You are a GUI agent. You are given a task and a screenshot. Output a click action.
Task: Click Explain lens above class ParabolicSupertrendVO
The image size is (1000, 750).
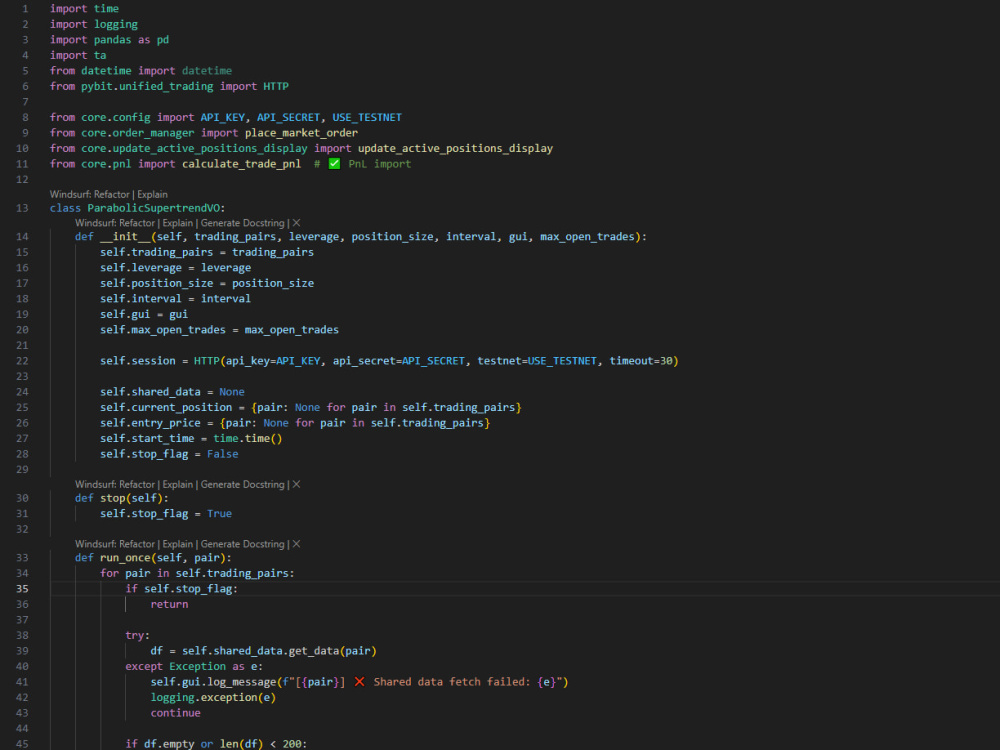click(152, 195)
